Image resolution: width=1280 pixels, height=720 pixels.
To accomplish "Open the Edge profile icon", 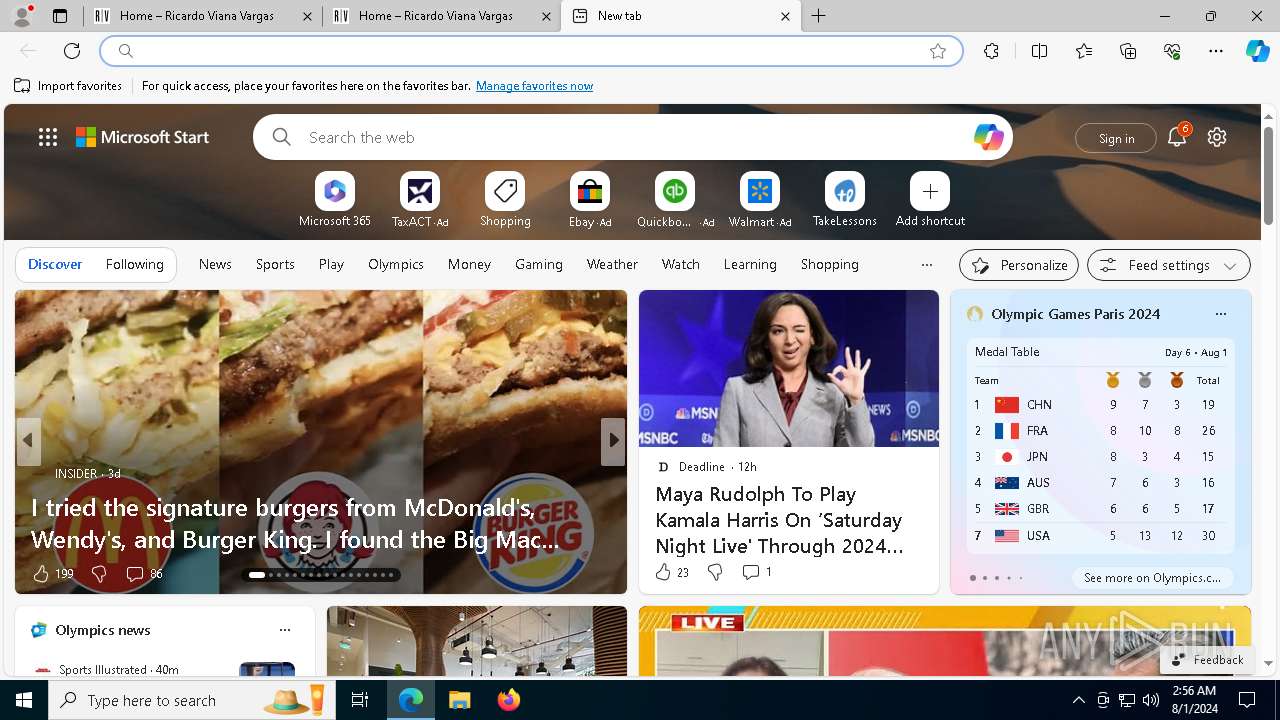I will (x=21, y=16).
